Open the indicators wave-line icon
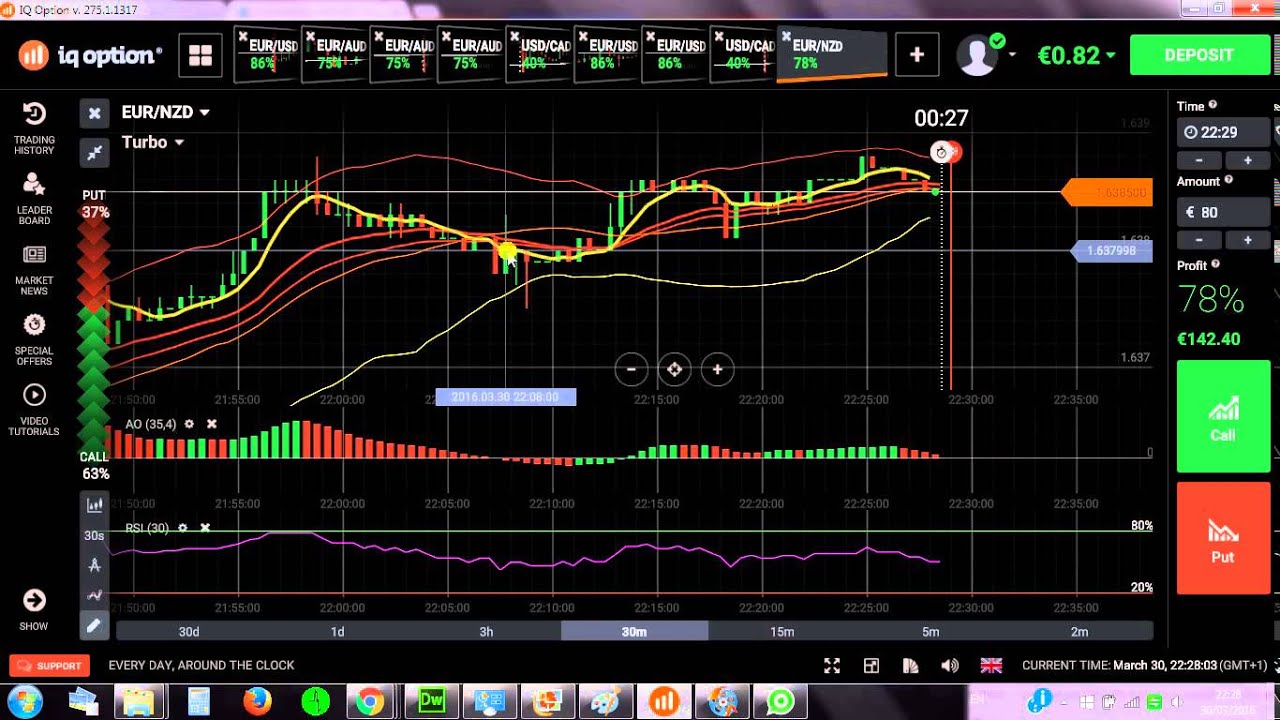Viewport: 1280px width, 720px height. point(94,595)
